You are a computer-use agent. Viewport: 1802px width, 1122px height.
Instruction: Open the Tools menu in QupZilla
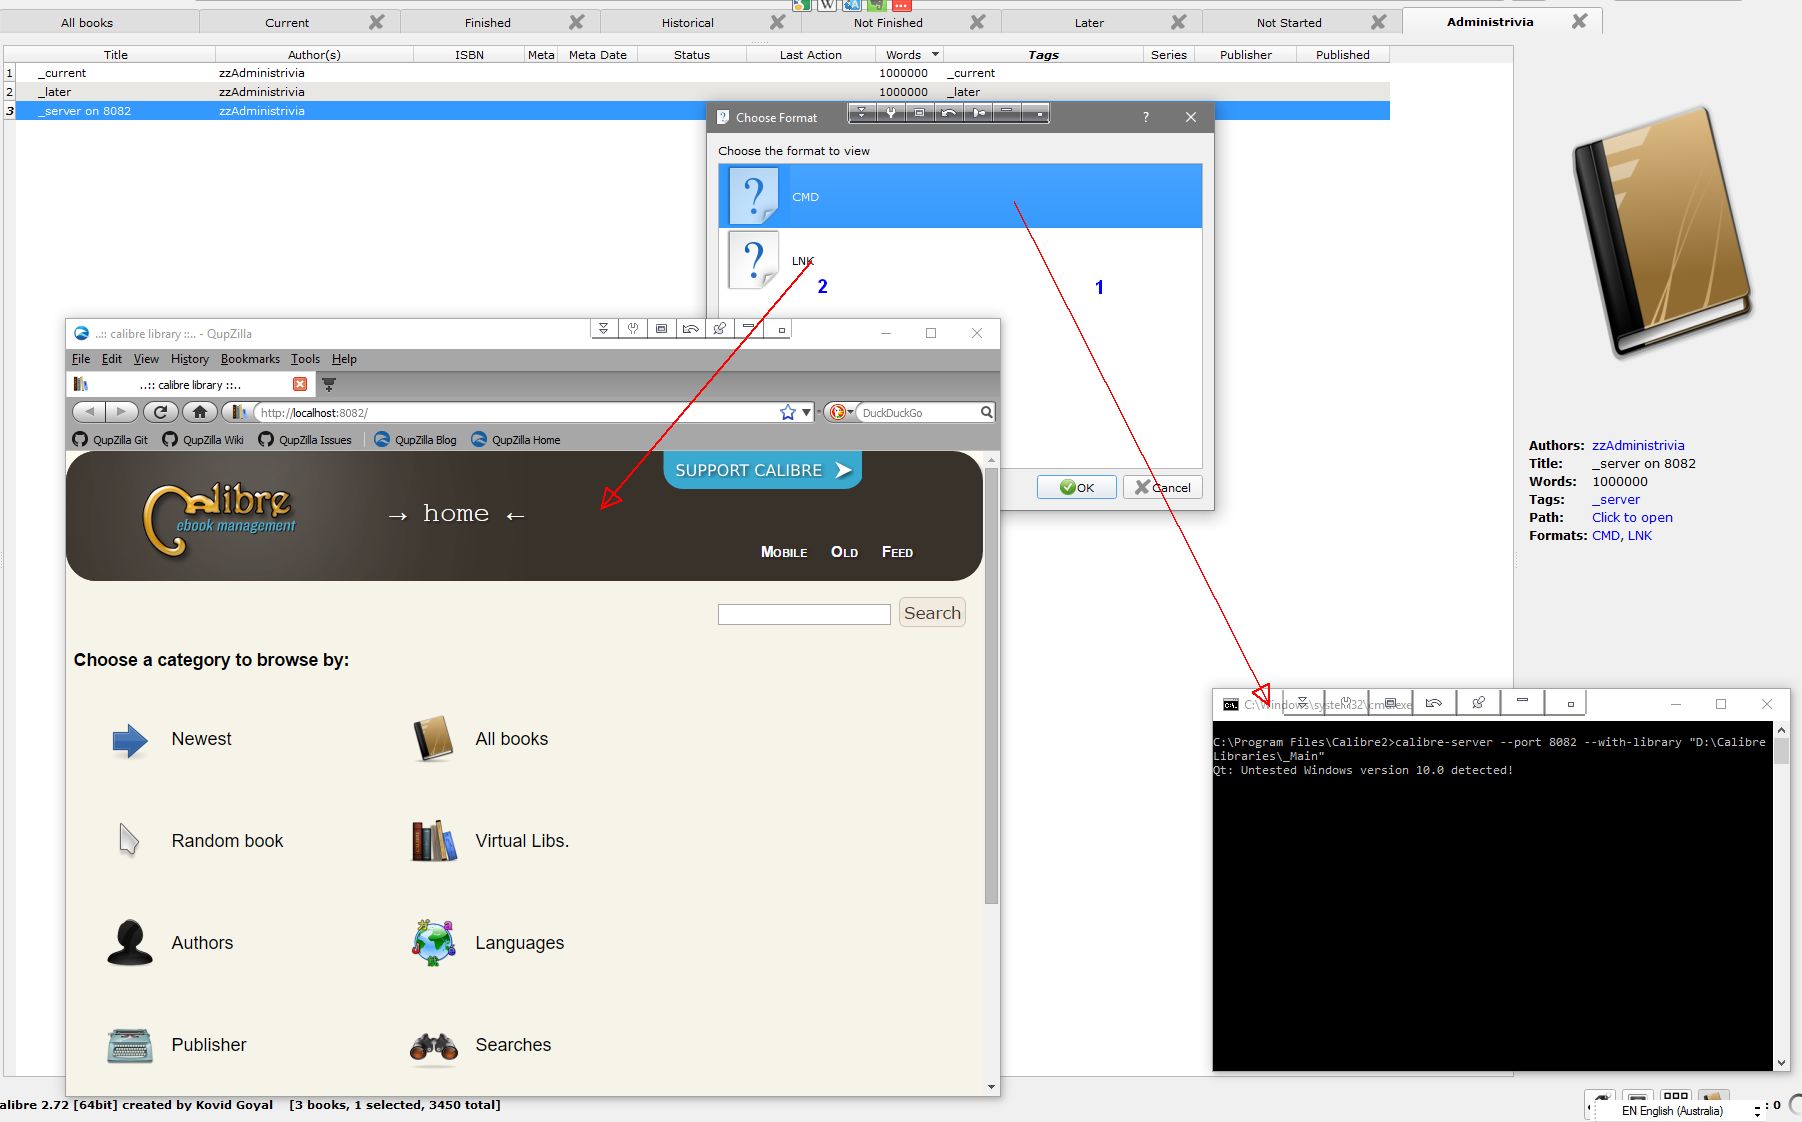[305, 359]
